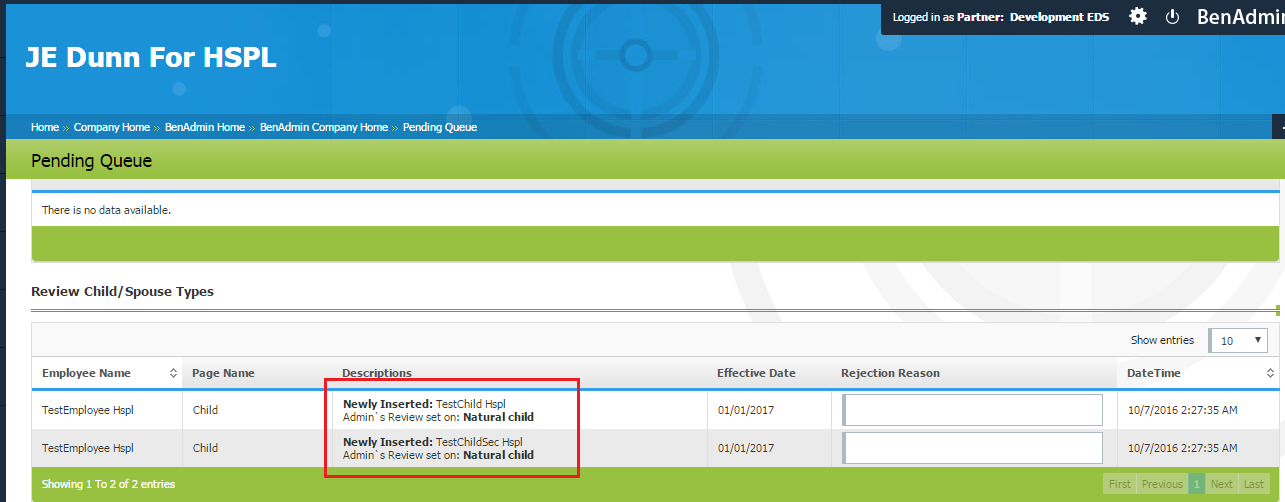Click rejection reason field for TestChildSec Hspl row
1285x502 pixels.
[x=972, y=448]
